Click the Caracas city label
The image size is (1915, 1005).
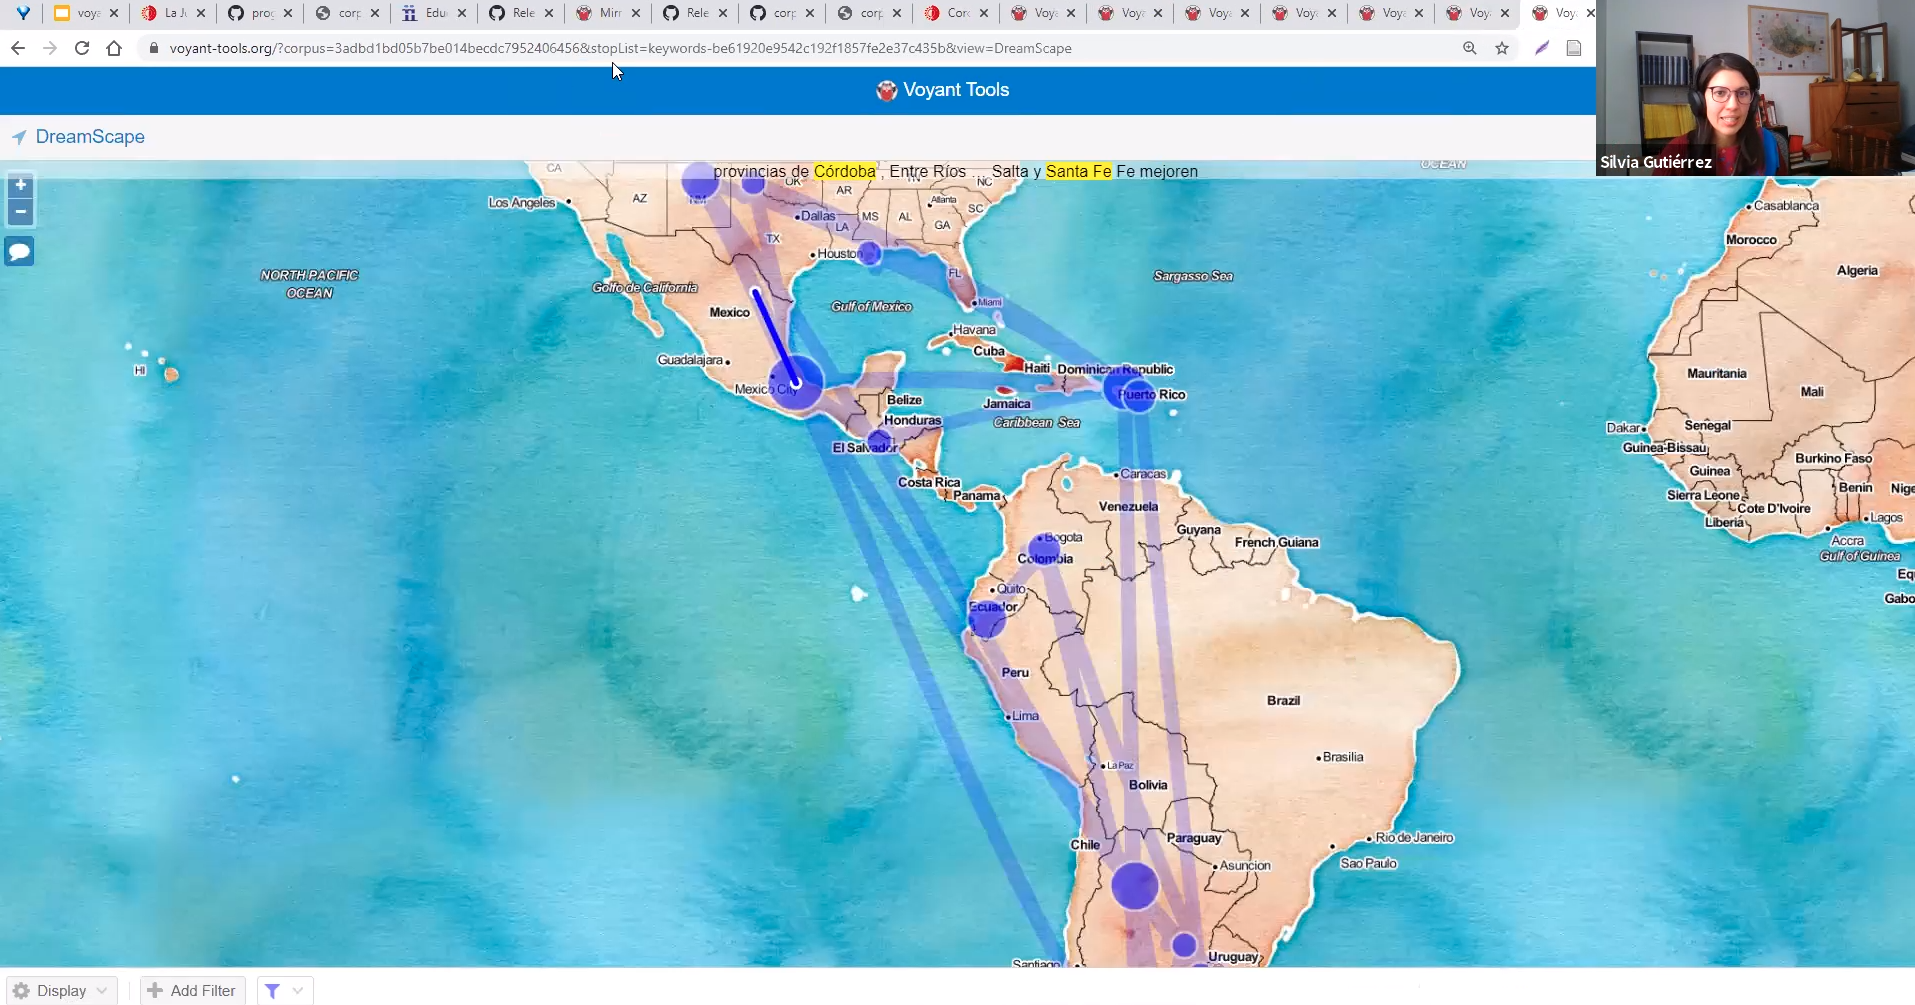tap(1142, 474)
